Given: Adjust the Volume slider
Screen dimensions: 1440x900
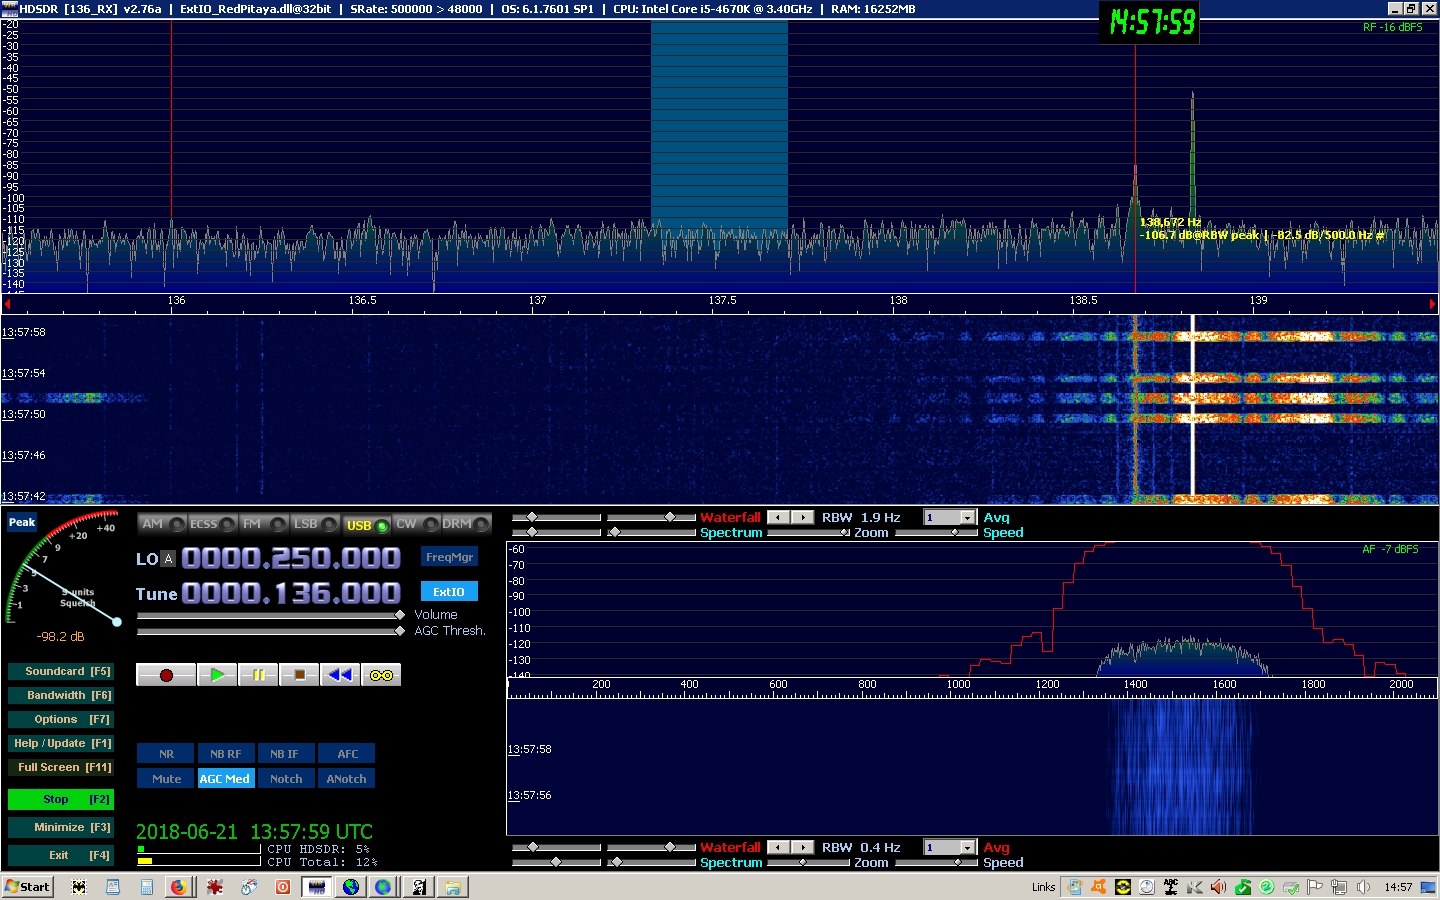Looking at the screenshot, I should coord(270,615).
